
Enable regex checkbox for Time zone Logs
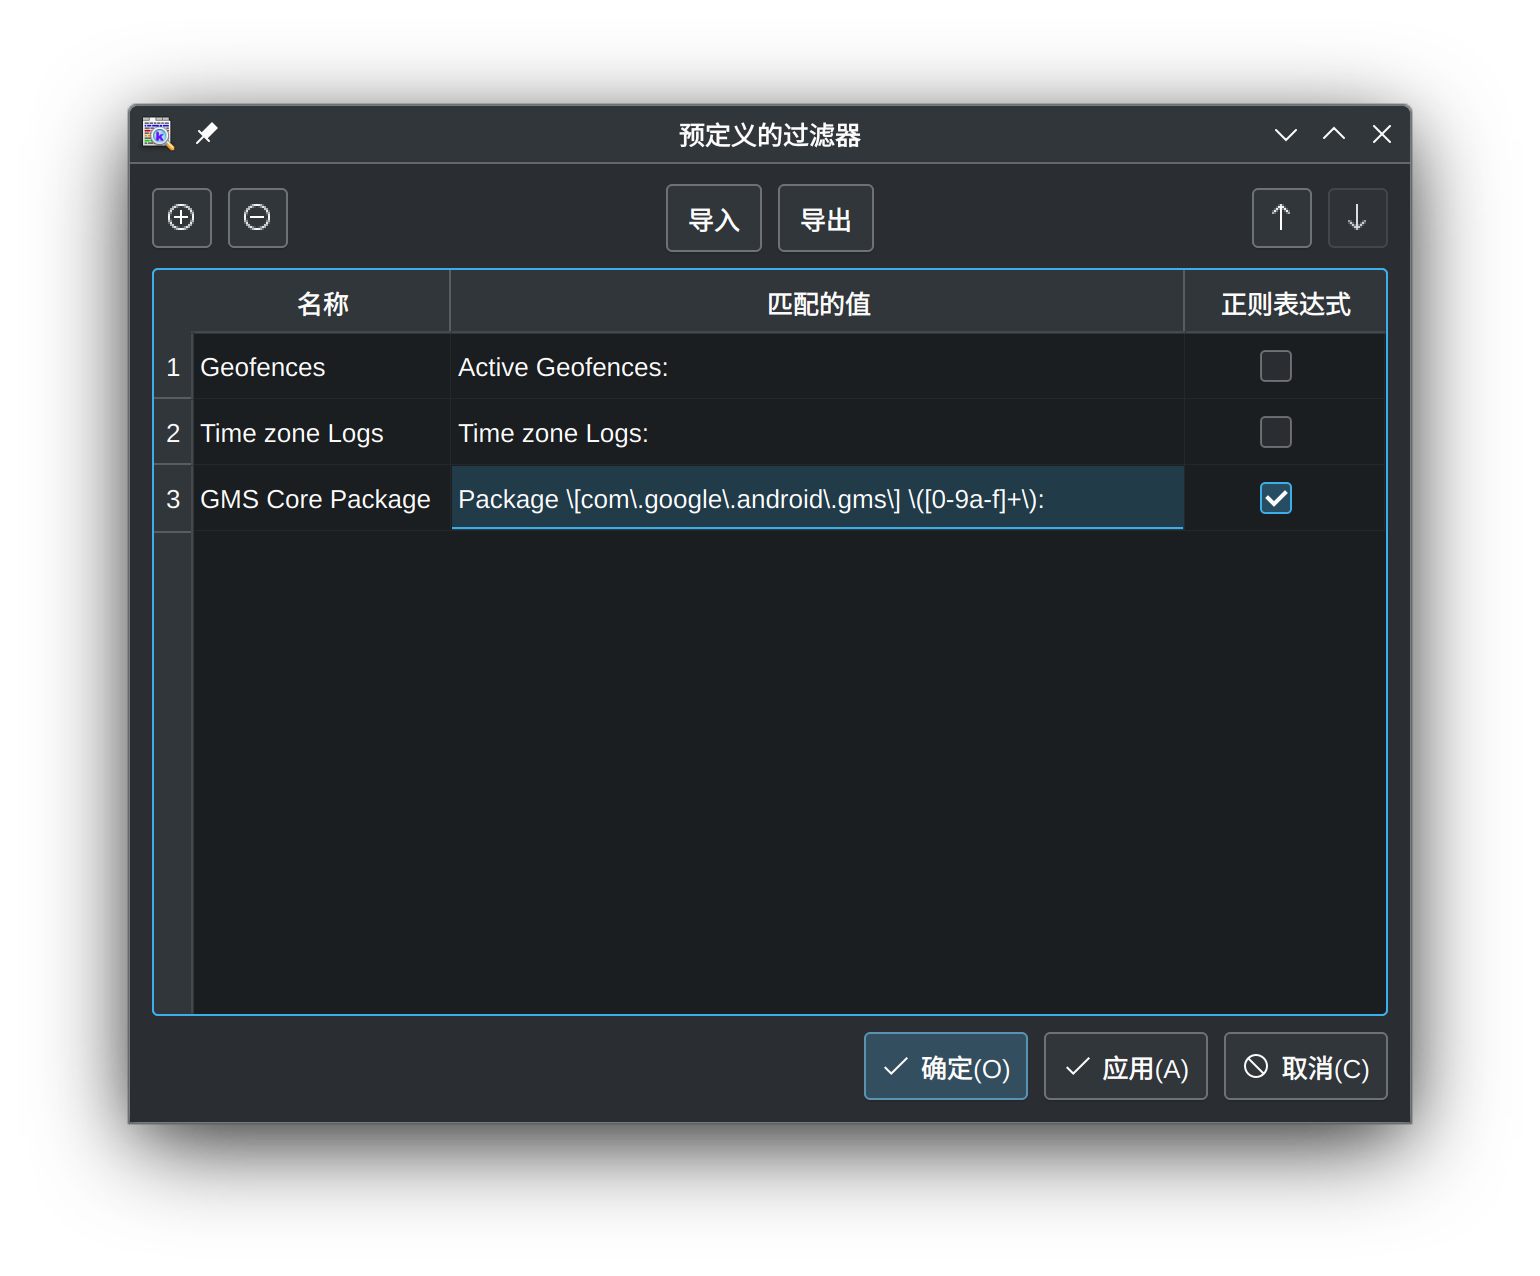coord(1276,432)
